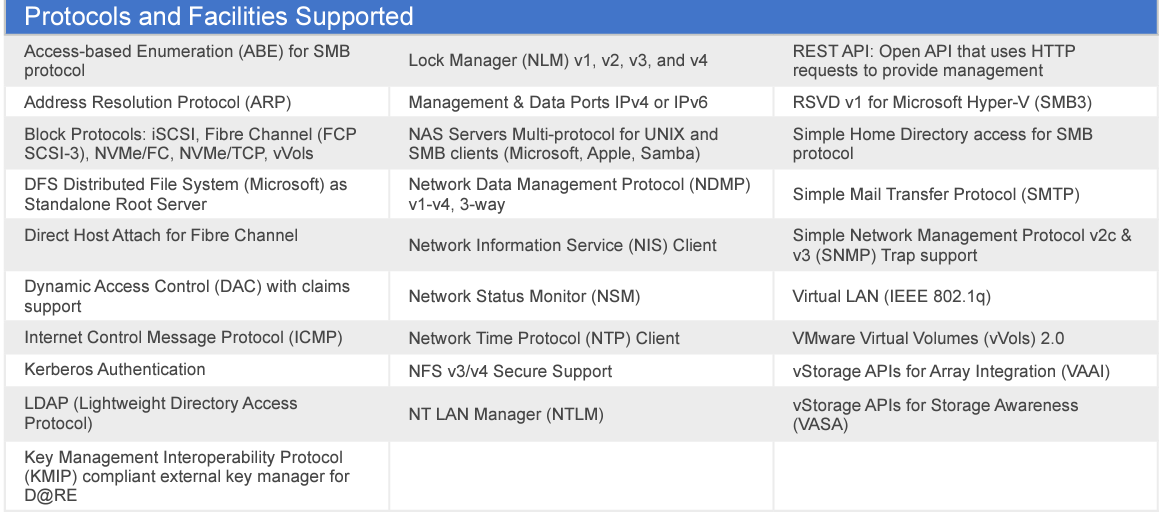Select the REST API description cell
Viewport: 1160px width, 514px height.
point(934,61)
